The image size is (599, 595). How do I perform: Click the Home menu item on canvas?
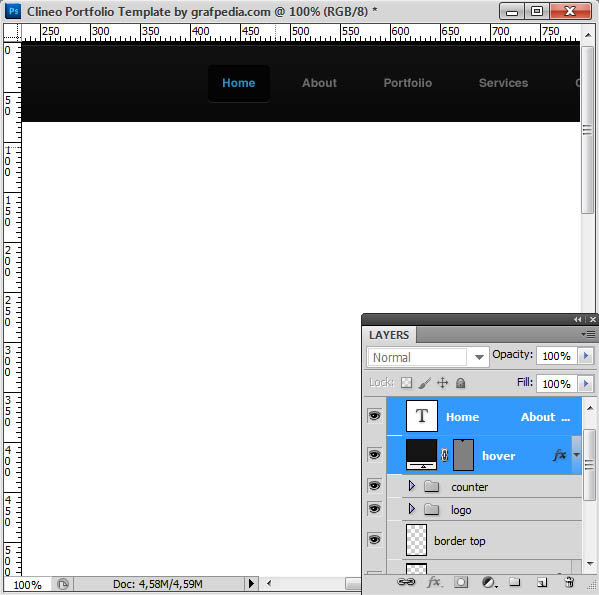(x=239, y=83)
